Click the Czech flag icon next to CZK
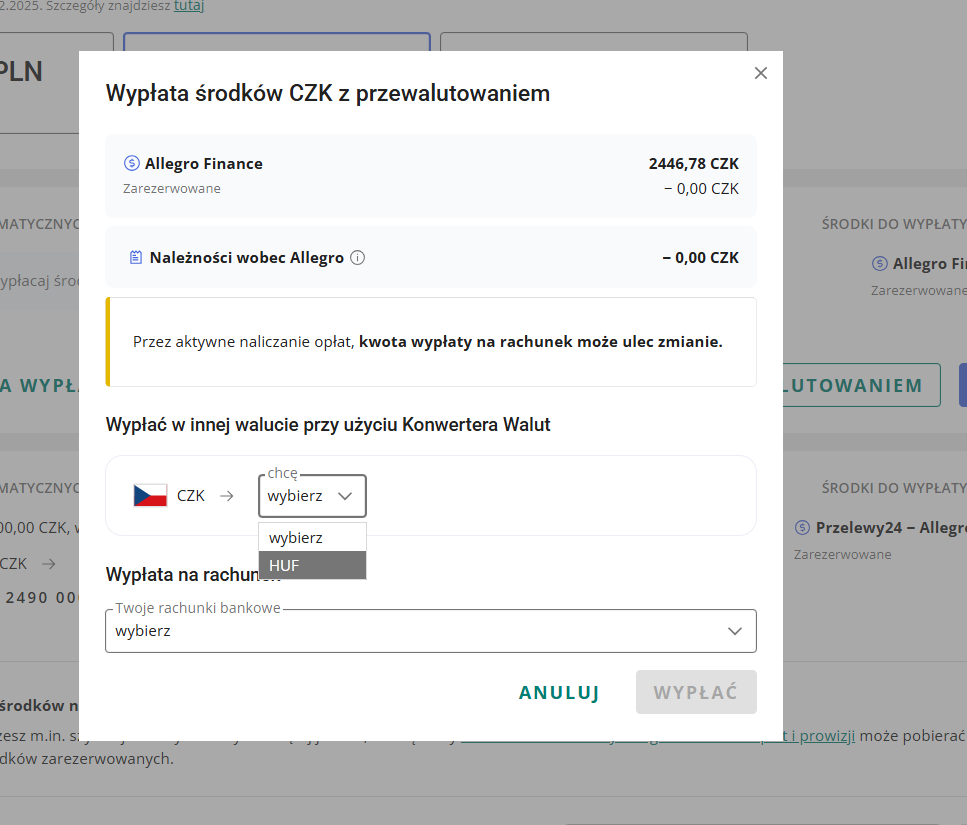Image resolution: width=967 pixels, height=825 pixels. click(x=150, y=495)
